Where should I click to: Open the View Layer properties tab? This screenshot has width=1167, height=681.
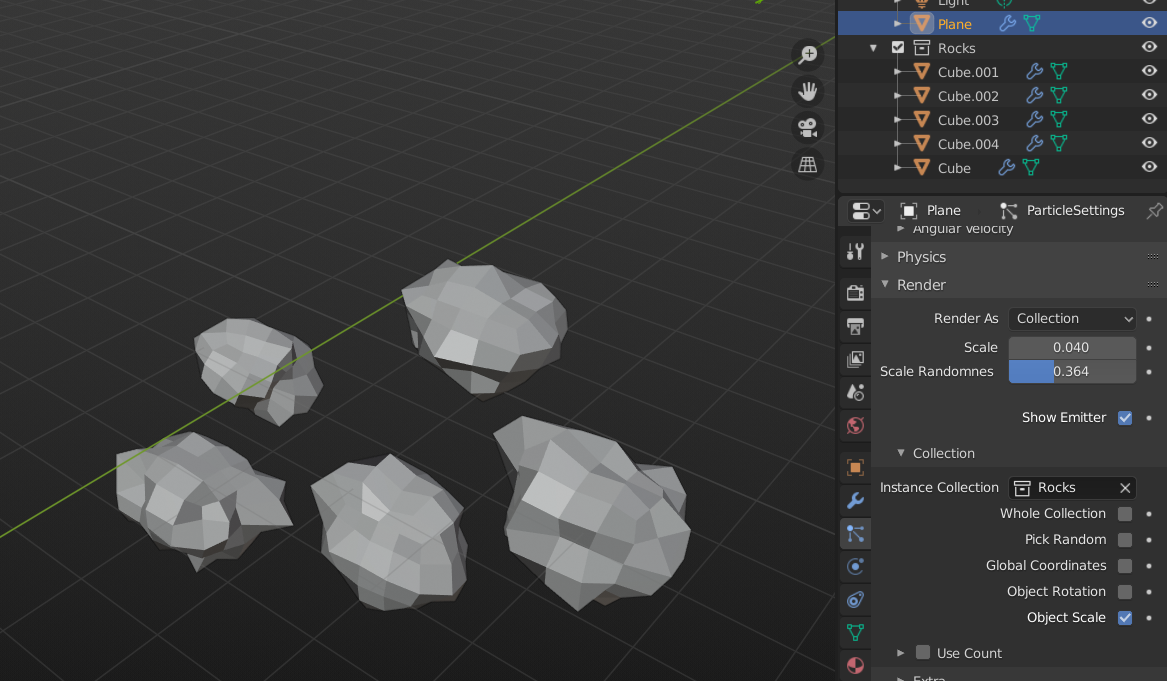coord(855,359)
